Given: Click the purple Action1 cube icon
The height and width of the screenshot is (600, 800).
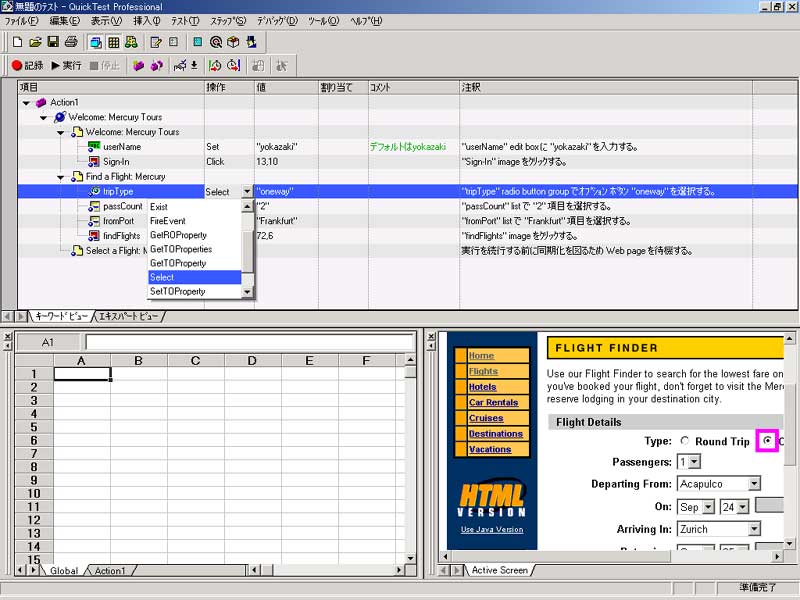Looking at the screenshot, I should point(41,103).
